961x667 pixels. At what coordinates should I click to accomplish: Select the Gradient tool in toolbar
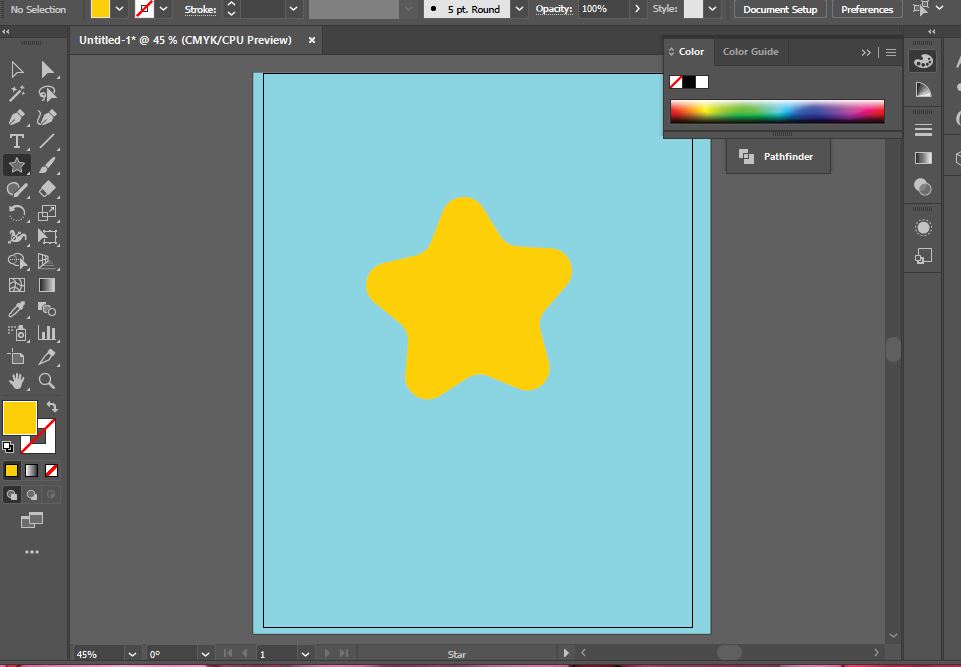pyautogui.click(x=47, y=285)
